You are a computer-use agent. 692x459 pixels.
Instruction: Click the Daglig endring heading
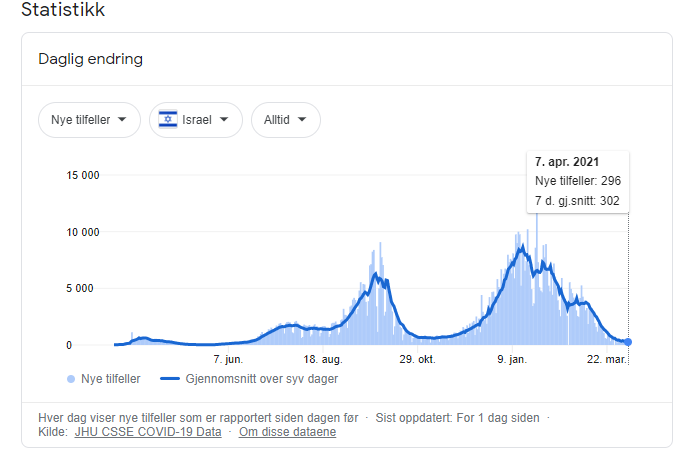pos(91,59)
